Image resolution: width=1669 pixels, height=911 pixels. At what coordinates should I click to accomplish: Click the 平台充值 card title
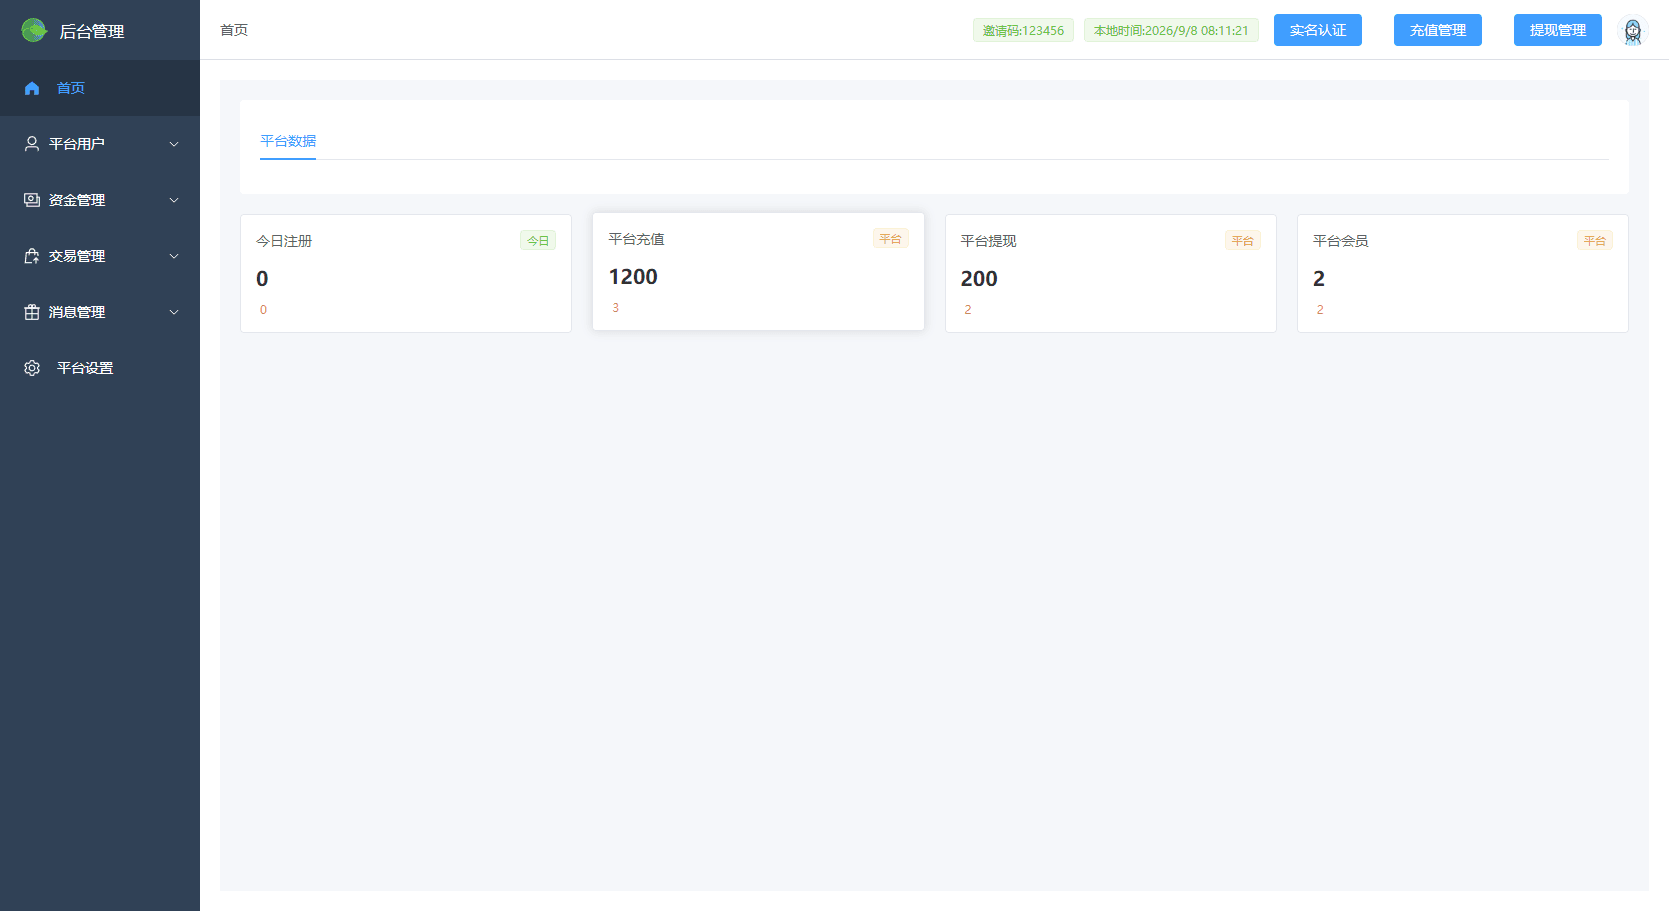(x=636, y=239)
